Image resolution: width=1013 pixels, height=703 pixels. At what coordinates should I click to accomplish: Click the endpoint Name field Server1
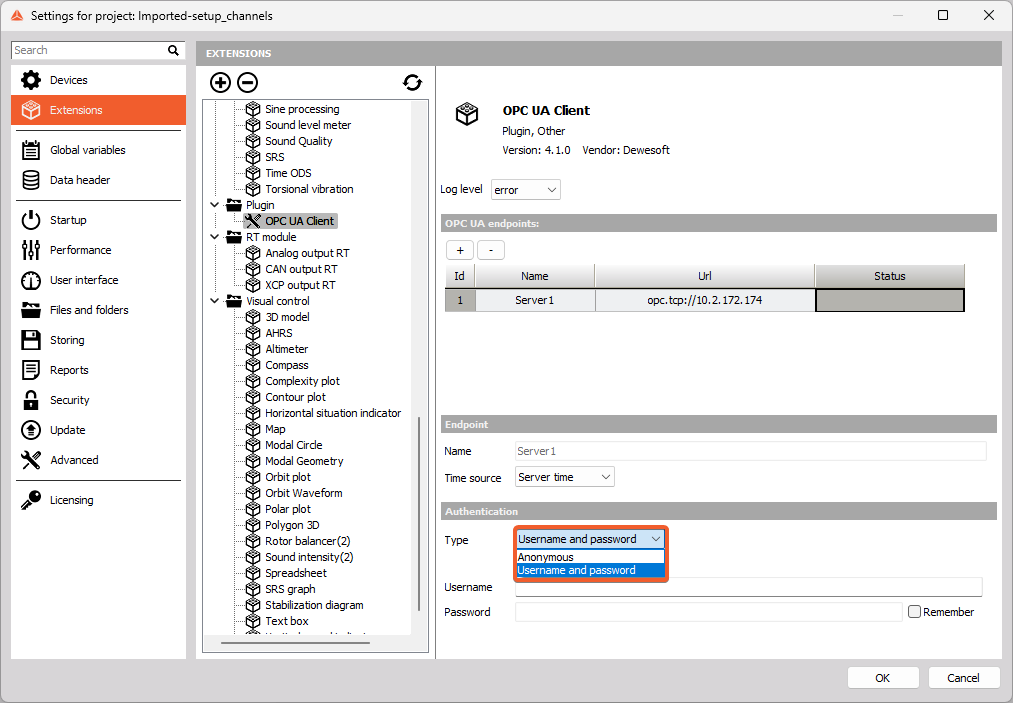tap(751, 451)
